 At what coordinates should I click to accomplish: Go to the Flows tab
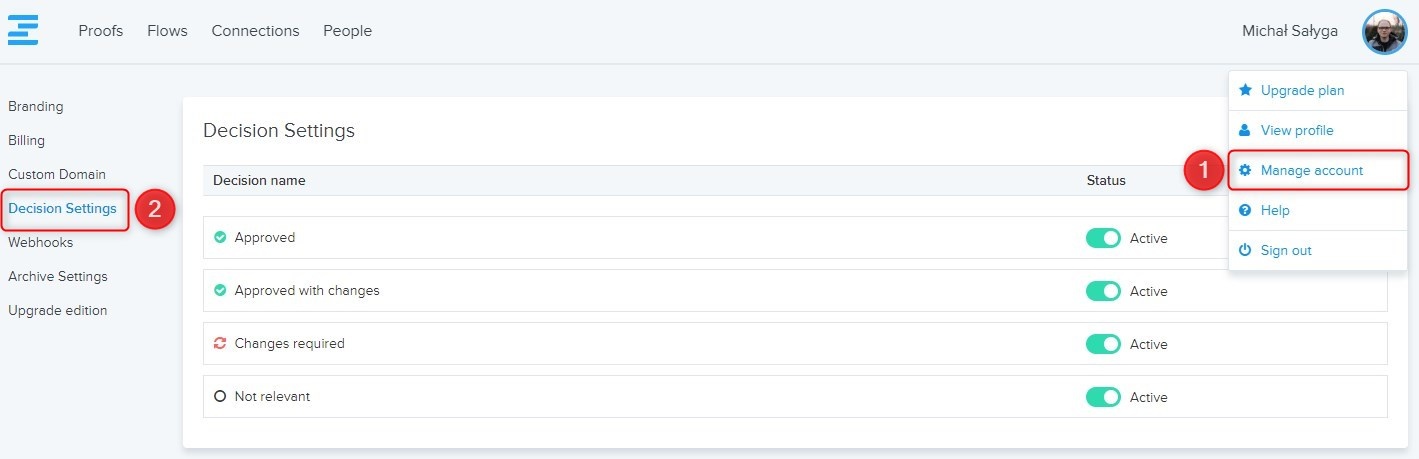[x=167, y=31]
